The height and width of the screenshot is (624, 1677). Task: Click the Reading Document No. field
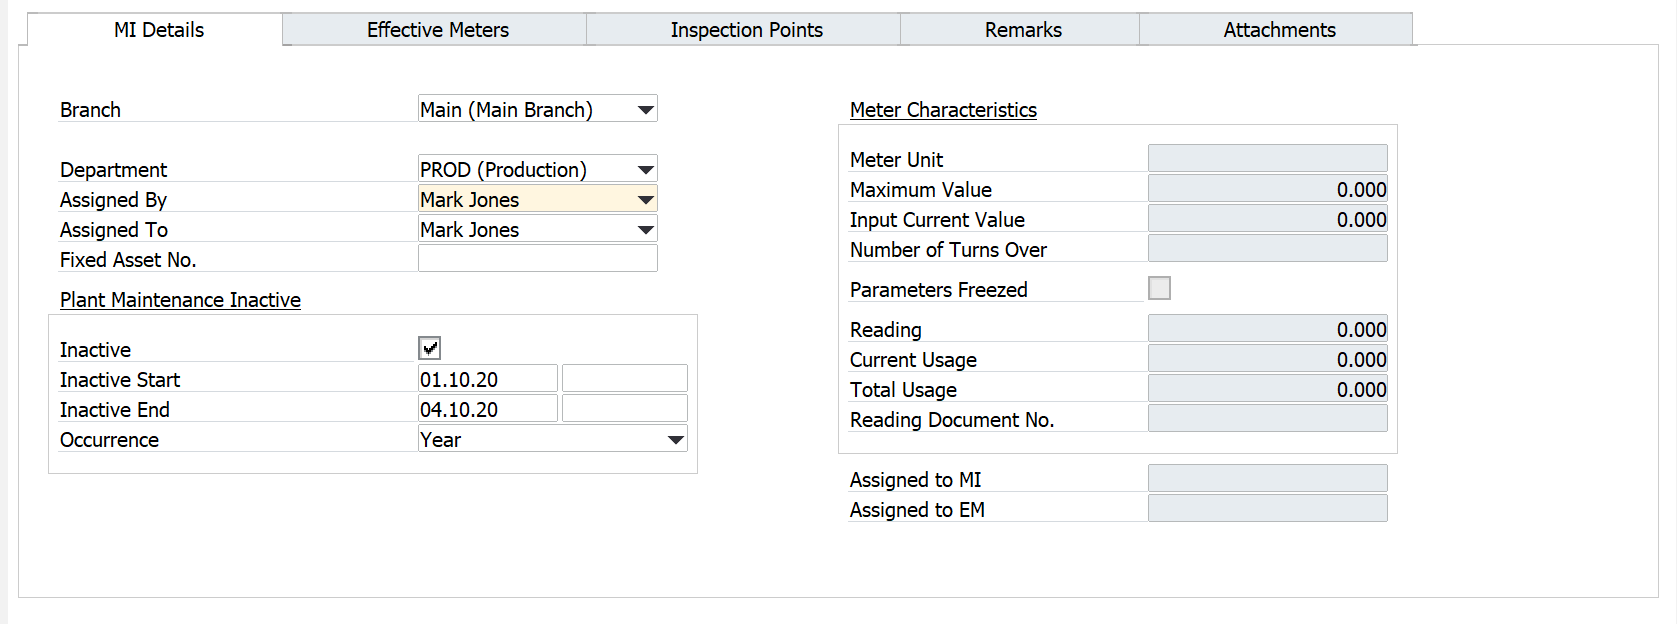pyautogui.click(x=1267, y=419)
